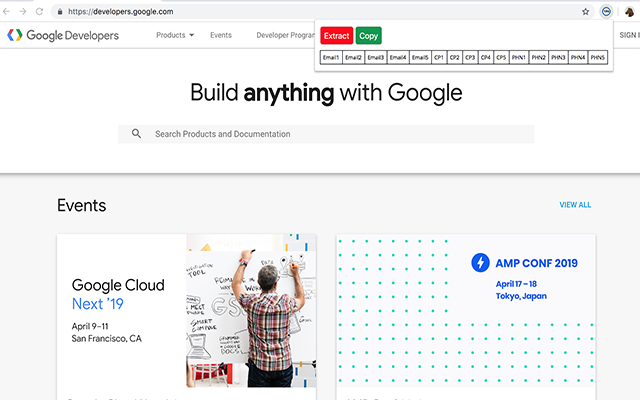Click the red Extract button
640x400 pixels.
336,36
